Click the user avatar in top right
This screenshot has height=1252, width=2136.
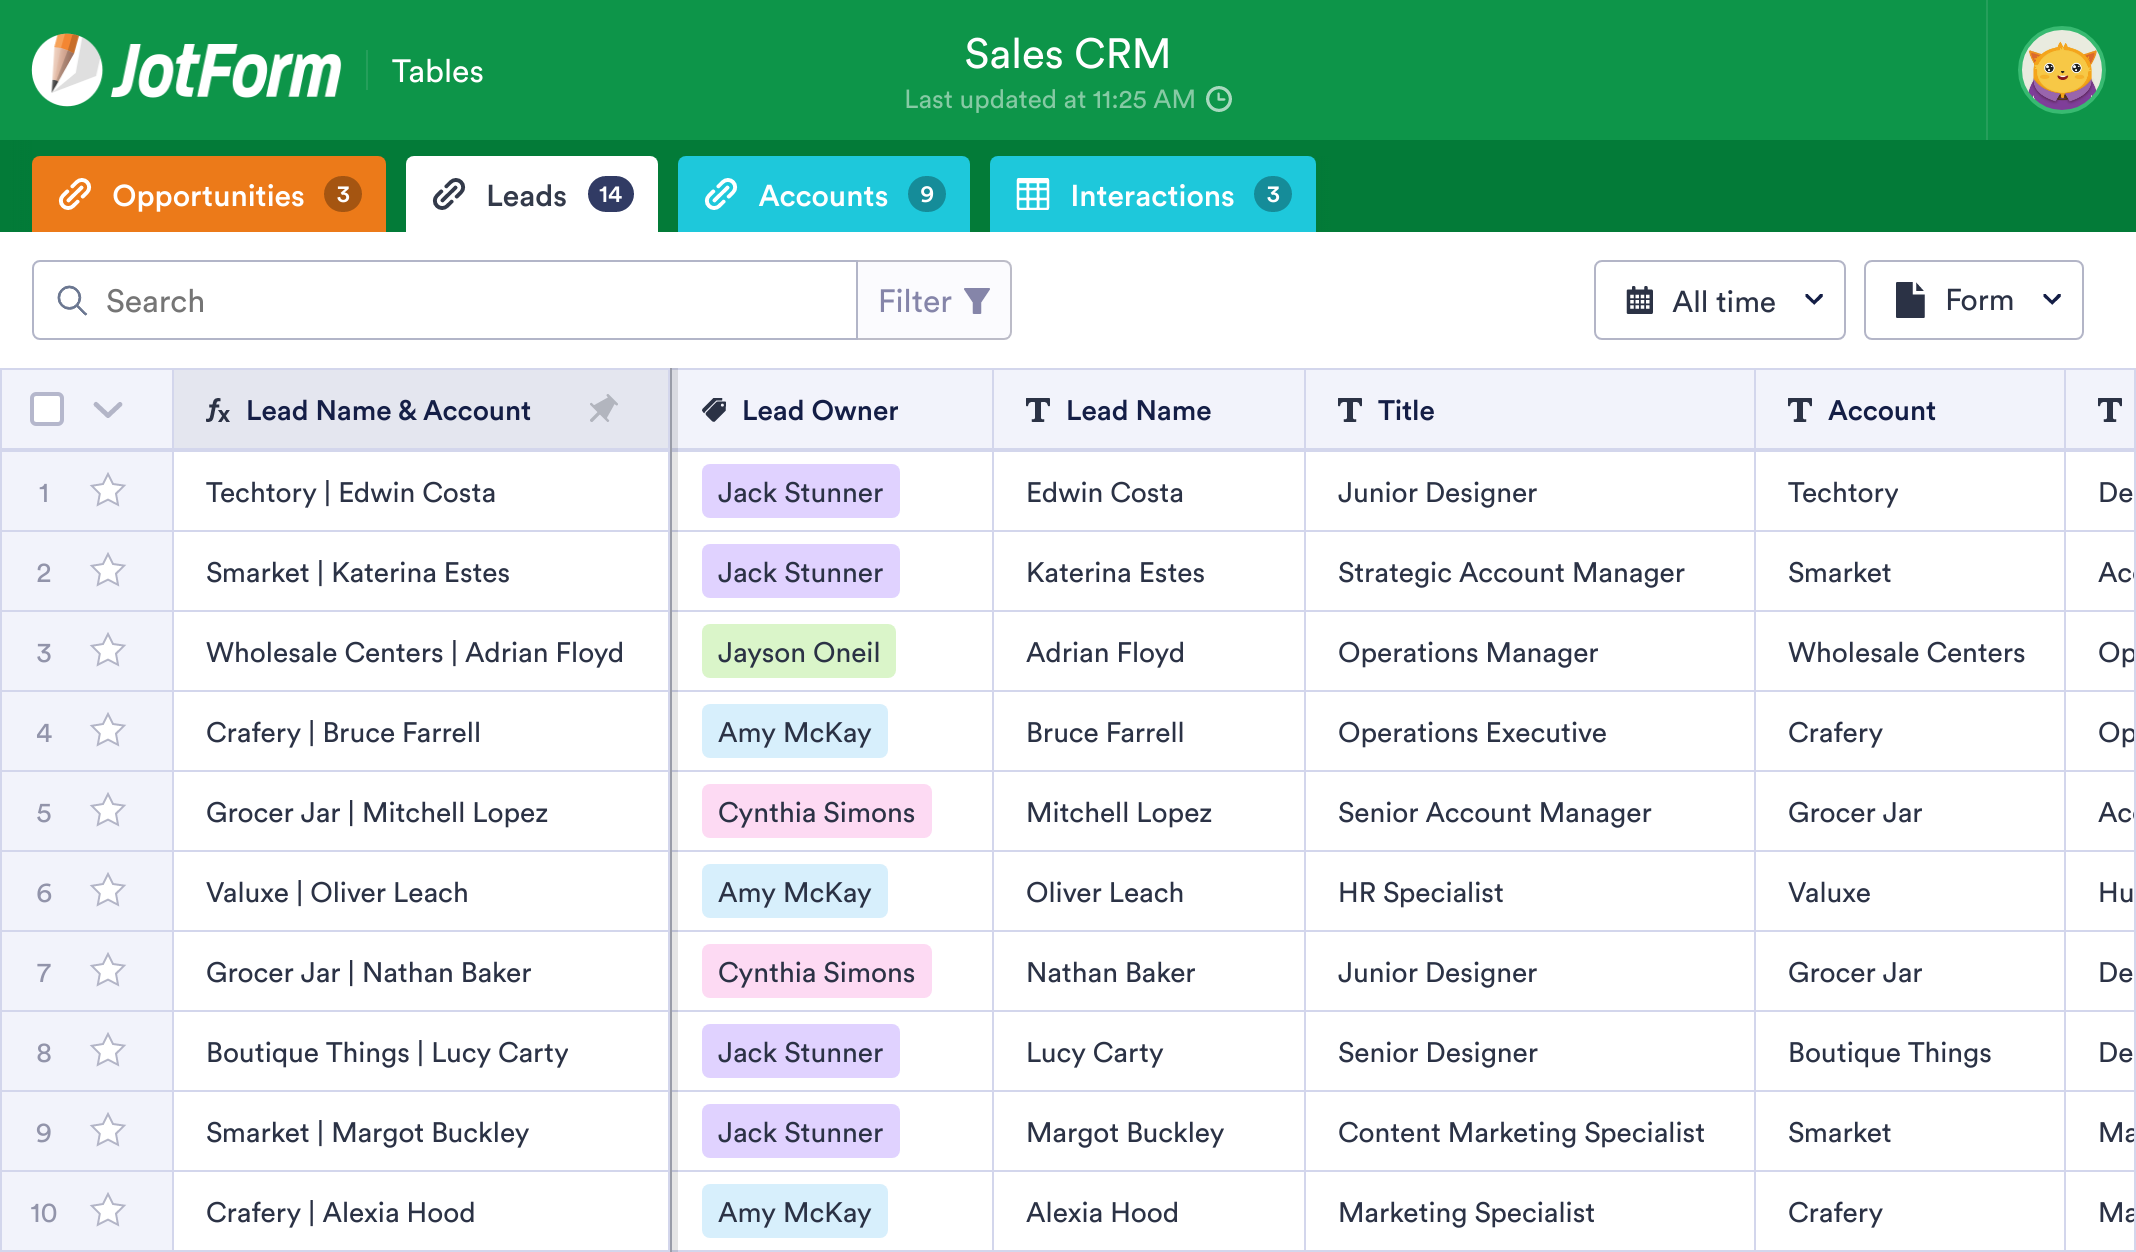click(x=2062, y=69)
